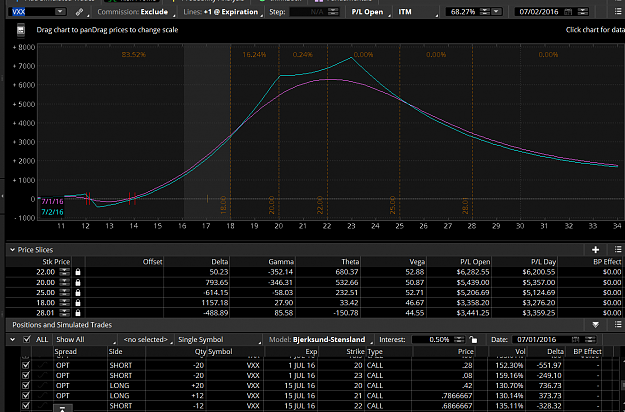The image size is (625, 412).
Task: Click the $6,282.55 P/L Open value
Action: point(473,272)
